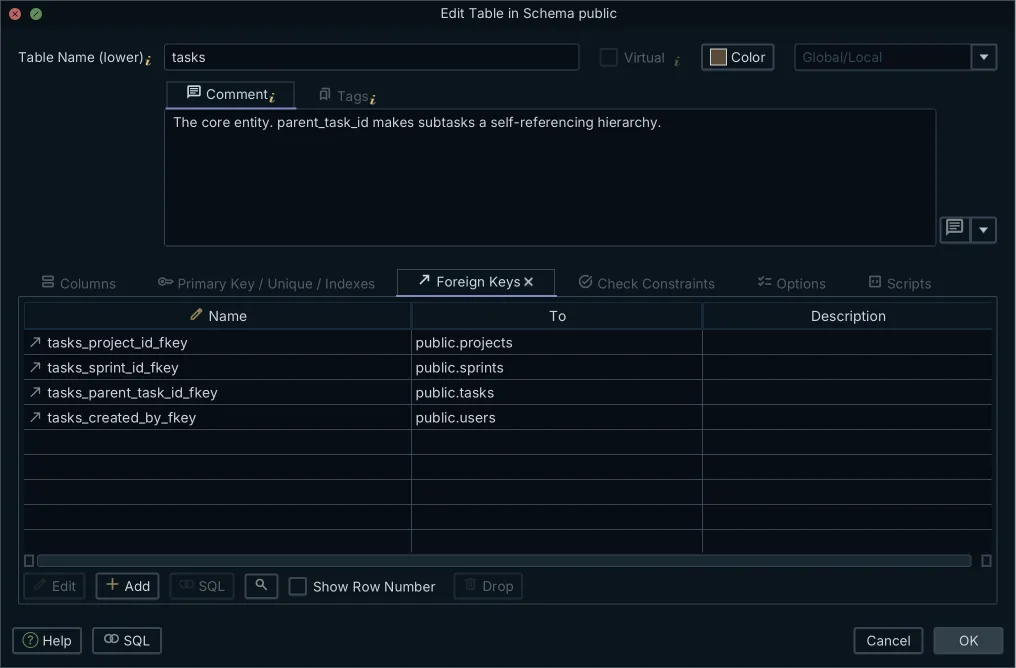Click into the Table Name field
This screenshot has height=668, width=1016.
(371, 57)
